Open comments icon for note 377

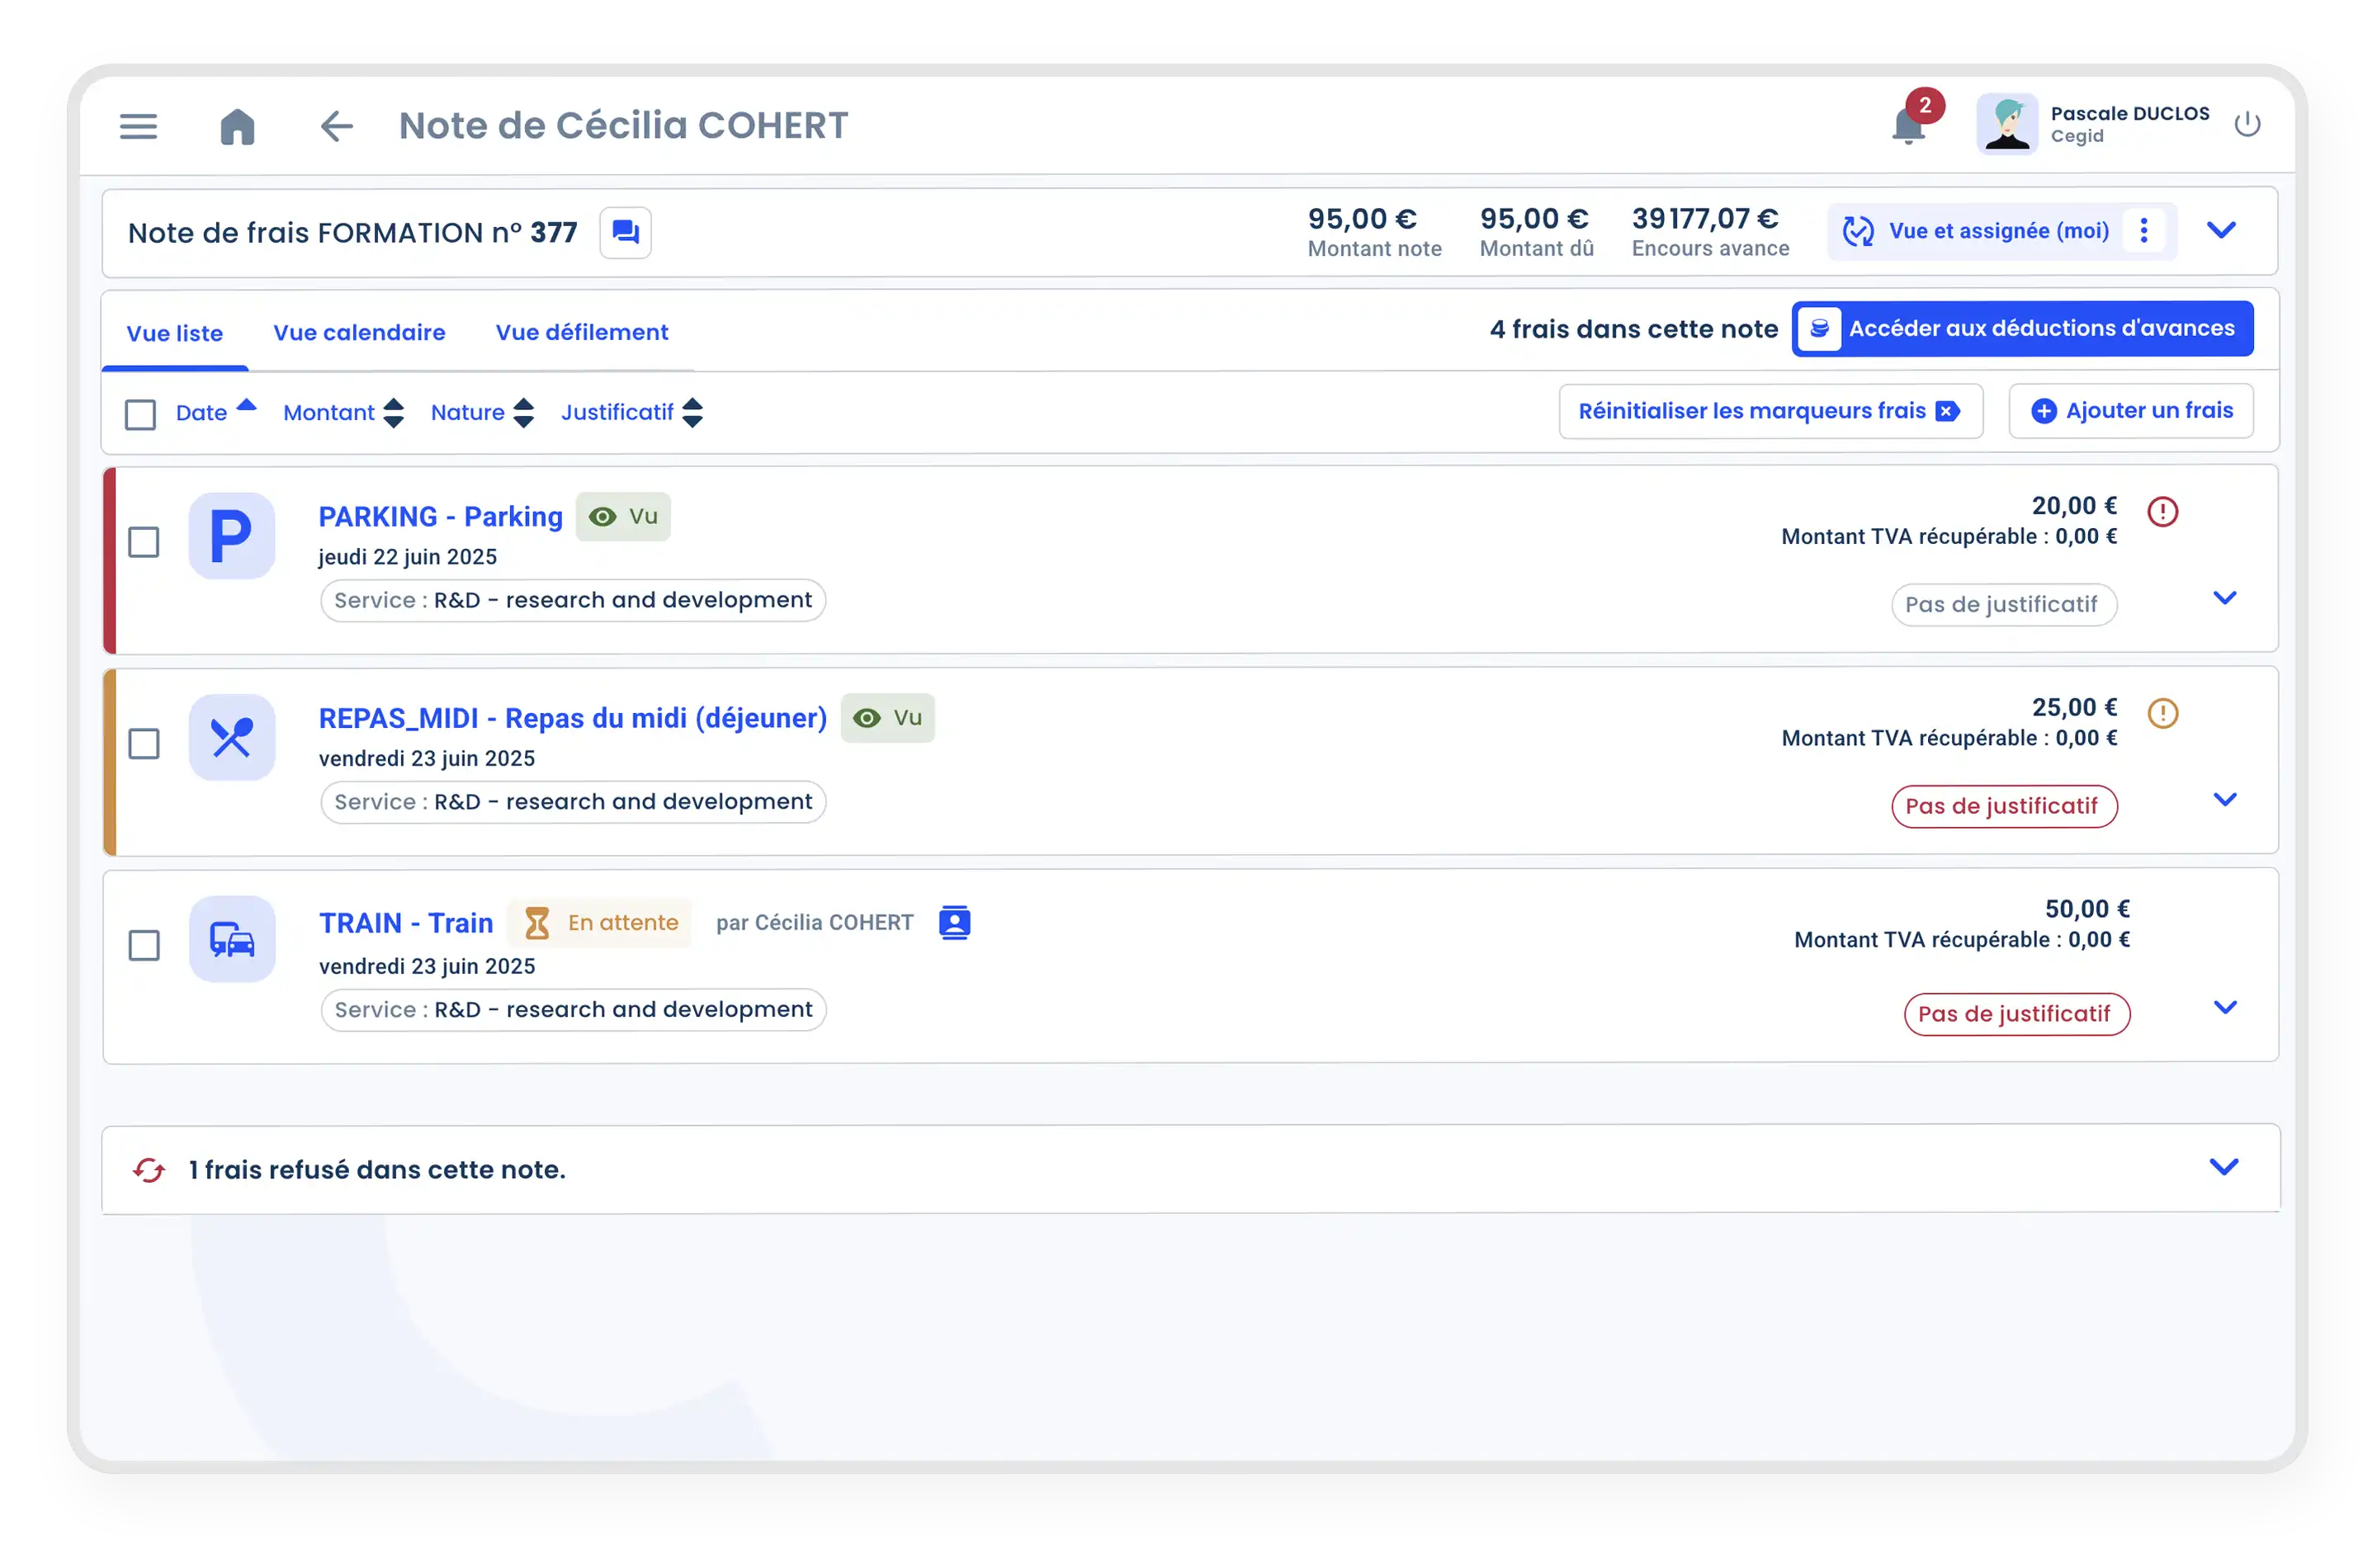click(x=625, y=233)
